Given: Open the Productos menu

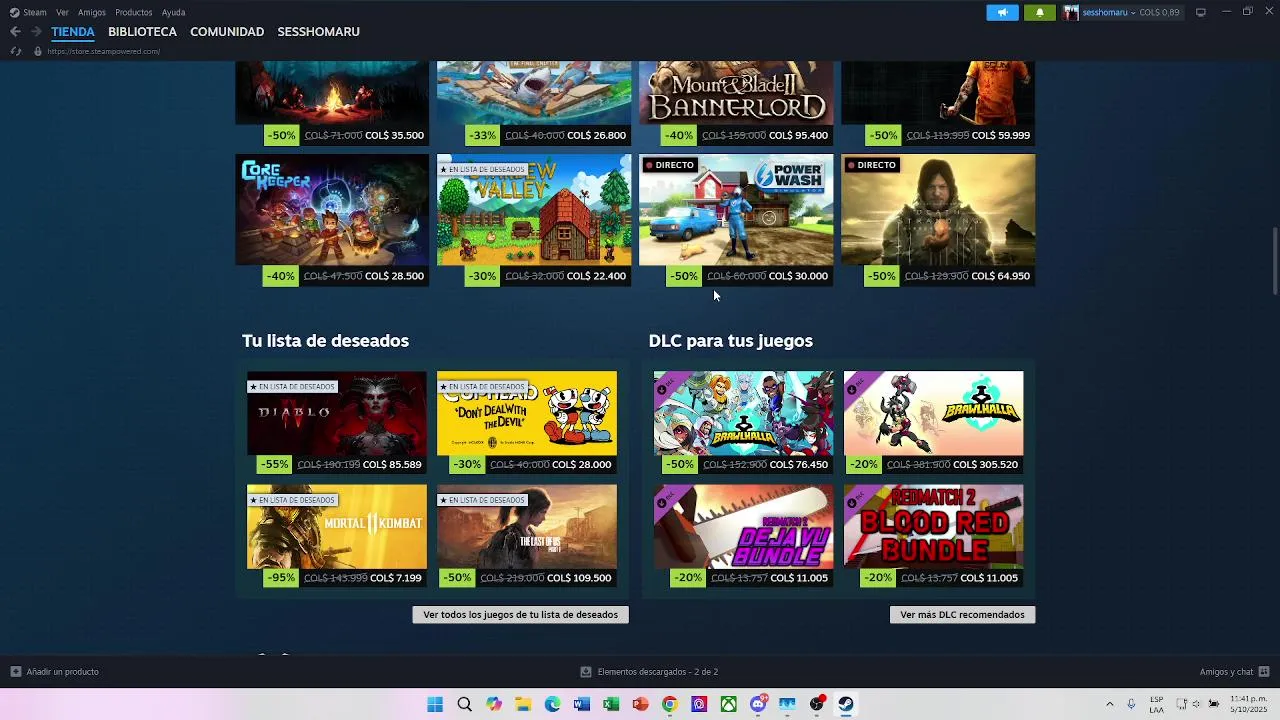Looking at the screenshot, I should click(134, 12).
